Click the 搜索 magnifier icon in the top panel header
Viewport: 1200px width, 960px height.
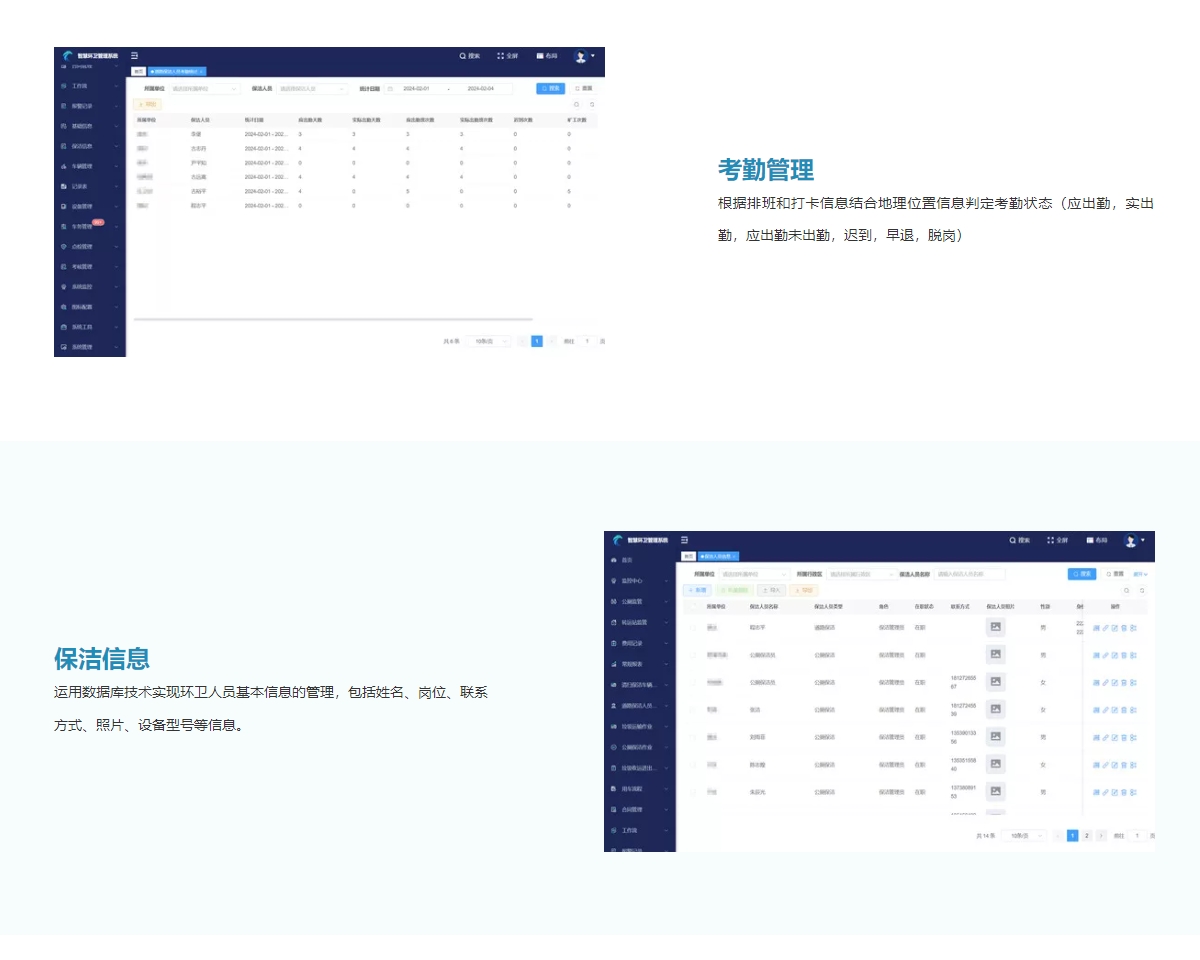pyautogui.click(x=463, y=56)
